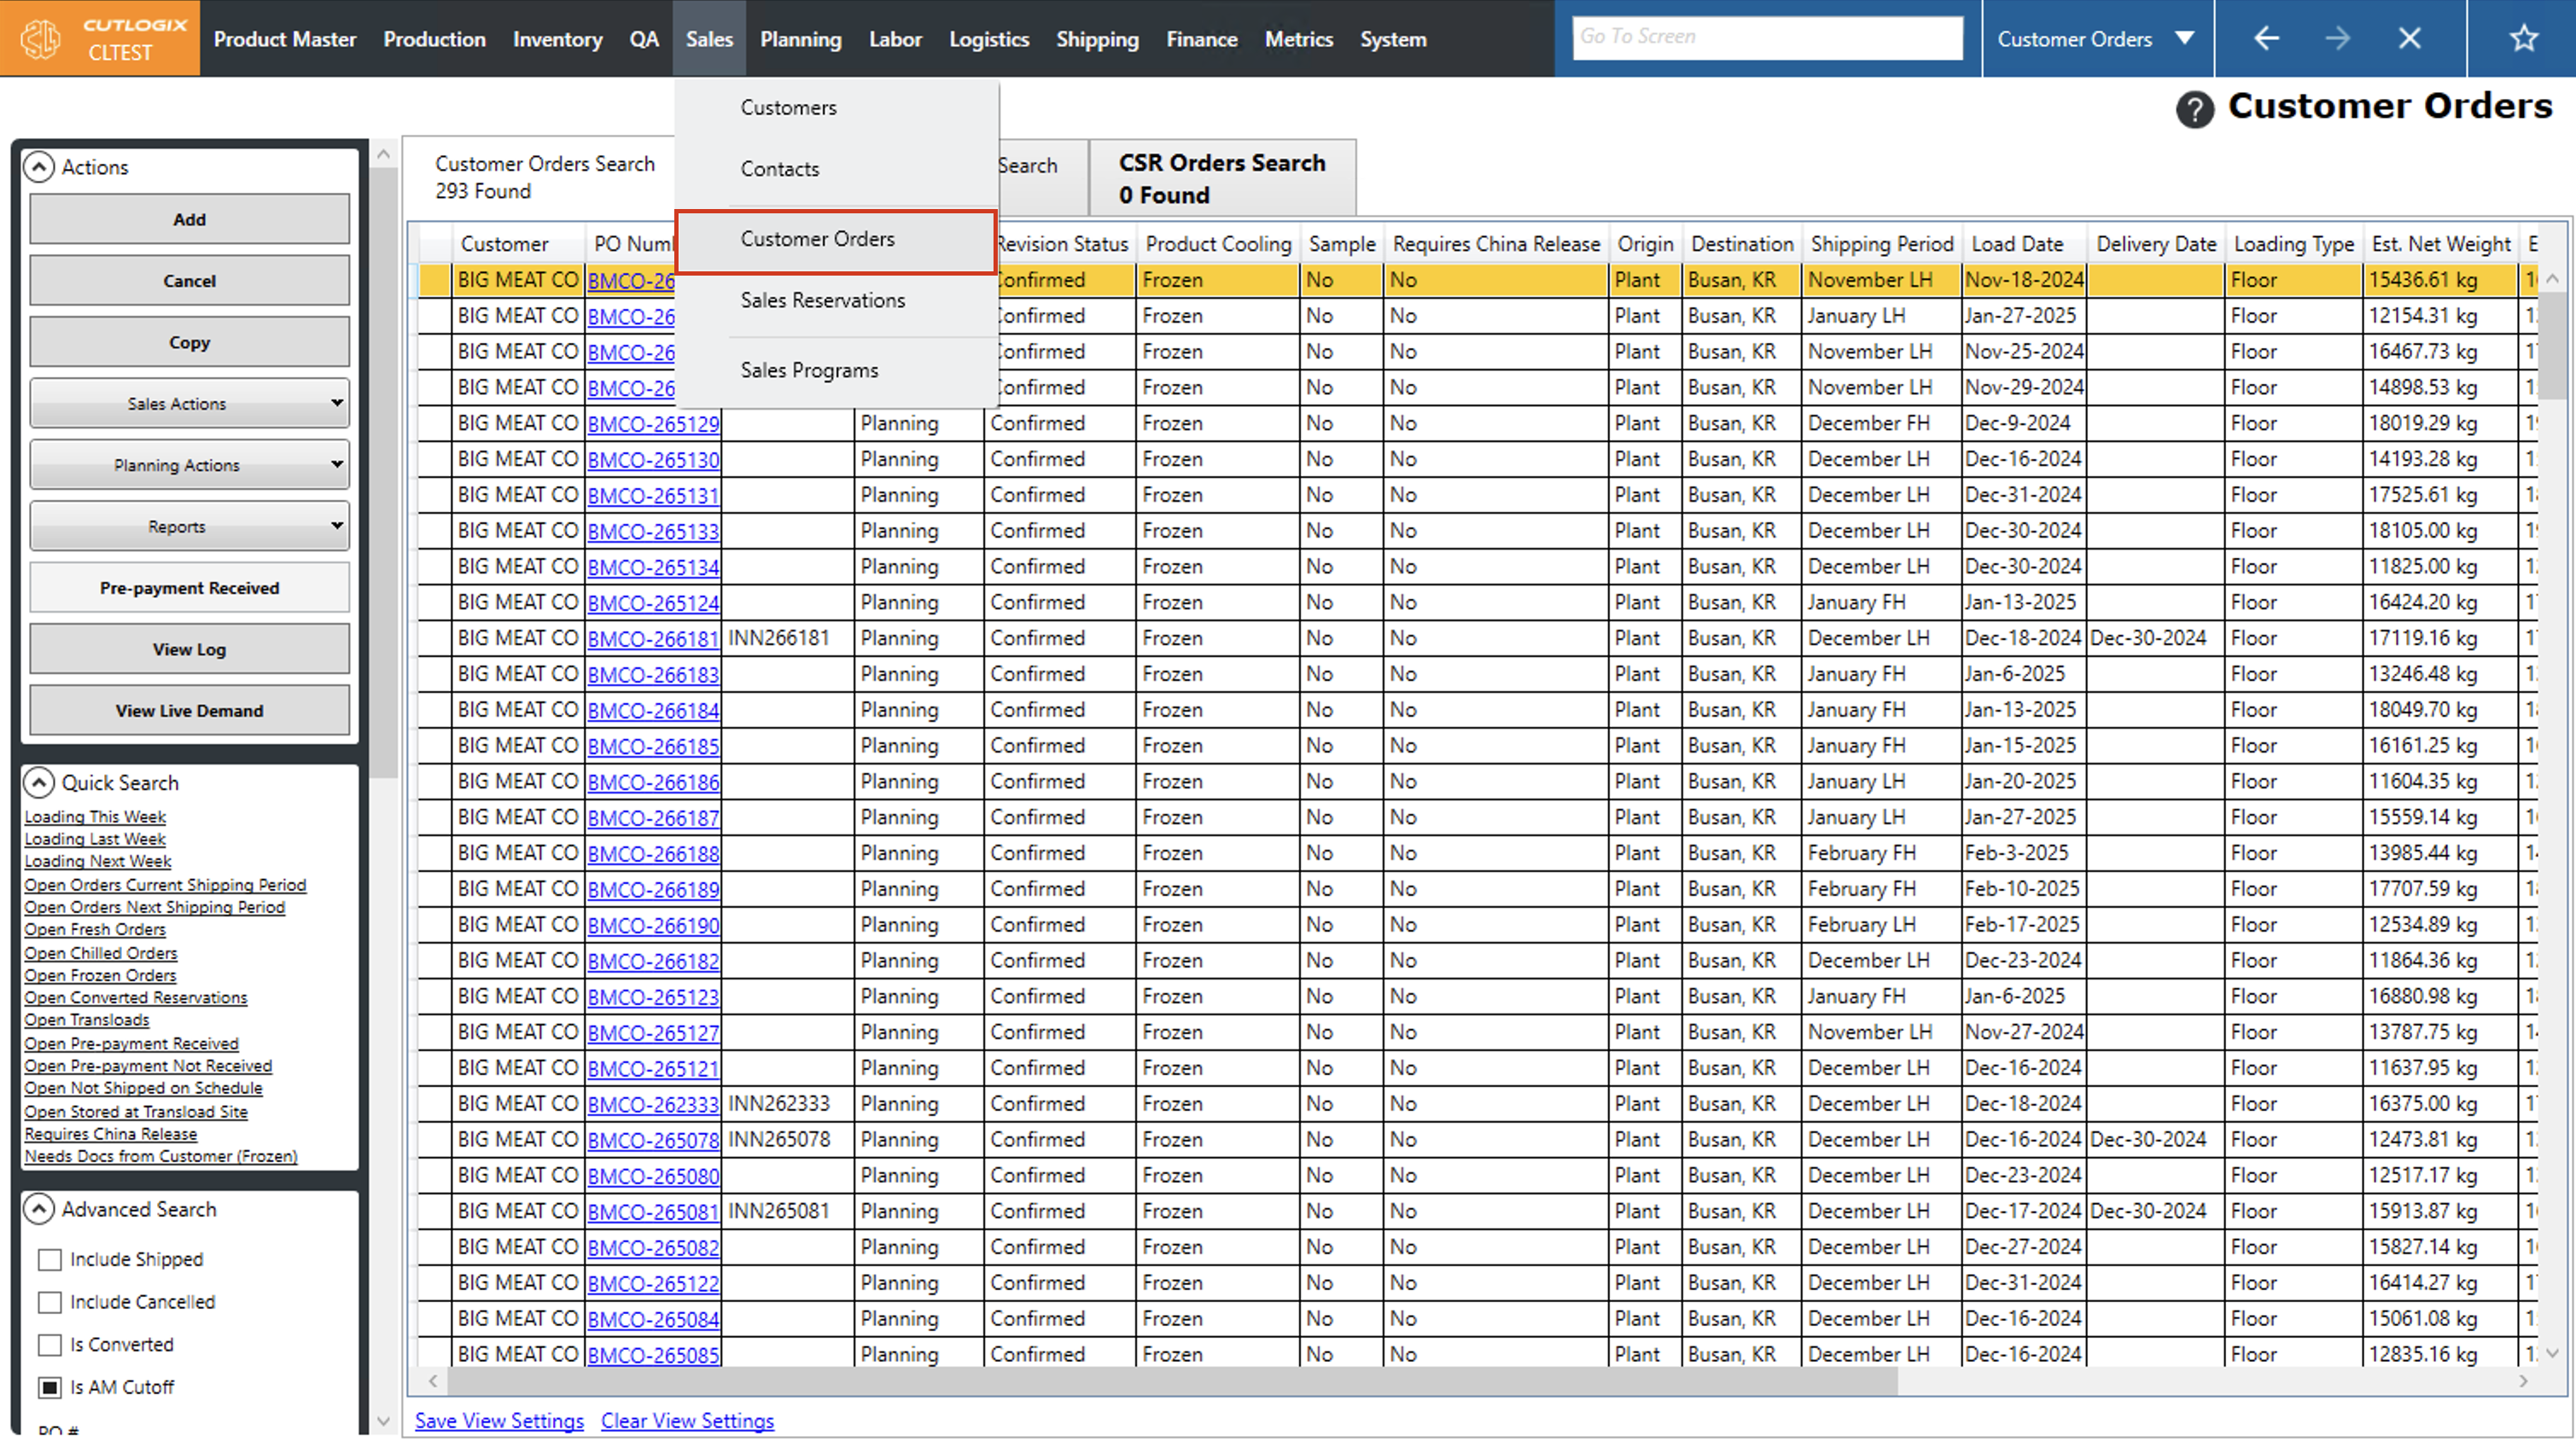Click the Go To Screen input field
2576x1442 pixels.
tap(1766, 37)
